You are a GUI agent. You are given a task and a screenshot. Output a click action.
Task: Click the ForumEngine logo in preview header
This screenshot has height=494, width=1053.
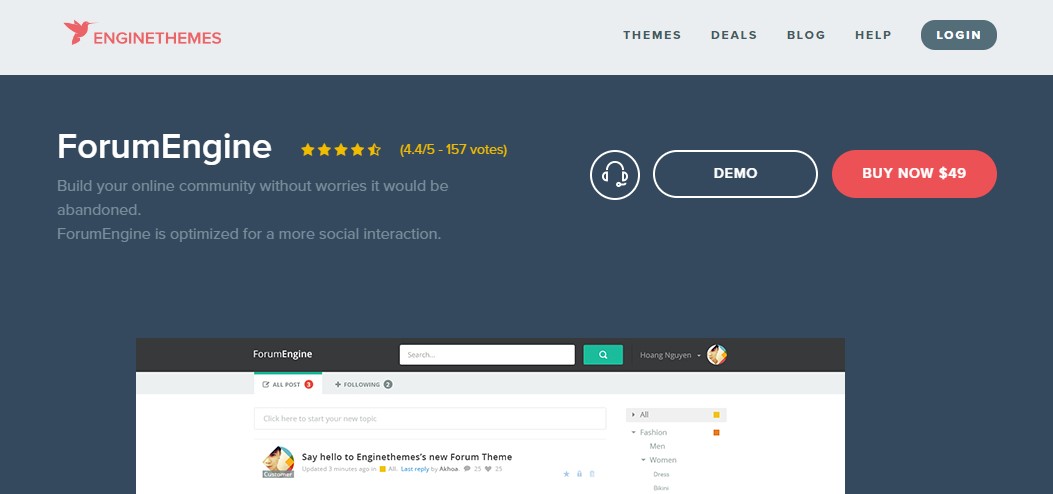click(x=282, y=354)
